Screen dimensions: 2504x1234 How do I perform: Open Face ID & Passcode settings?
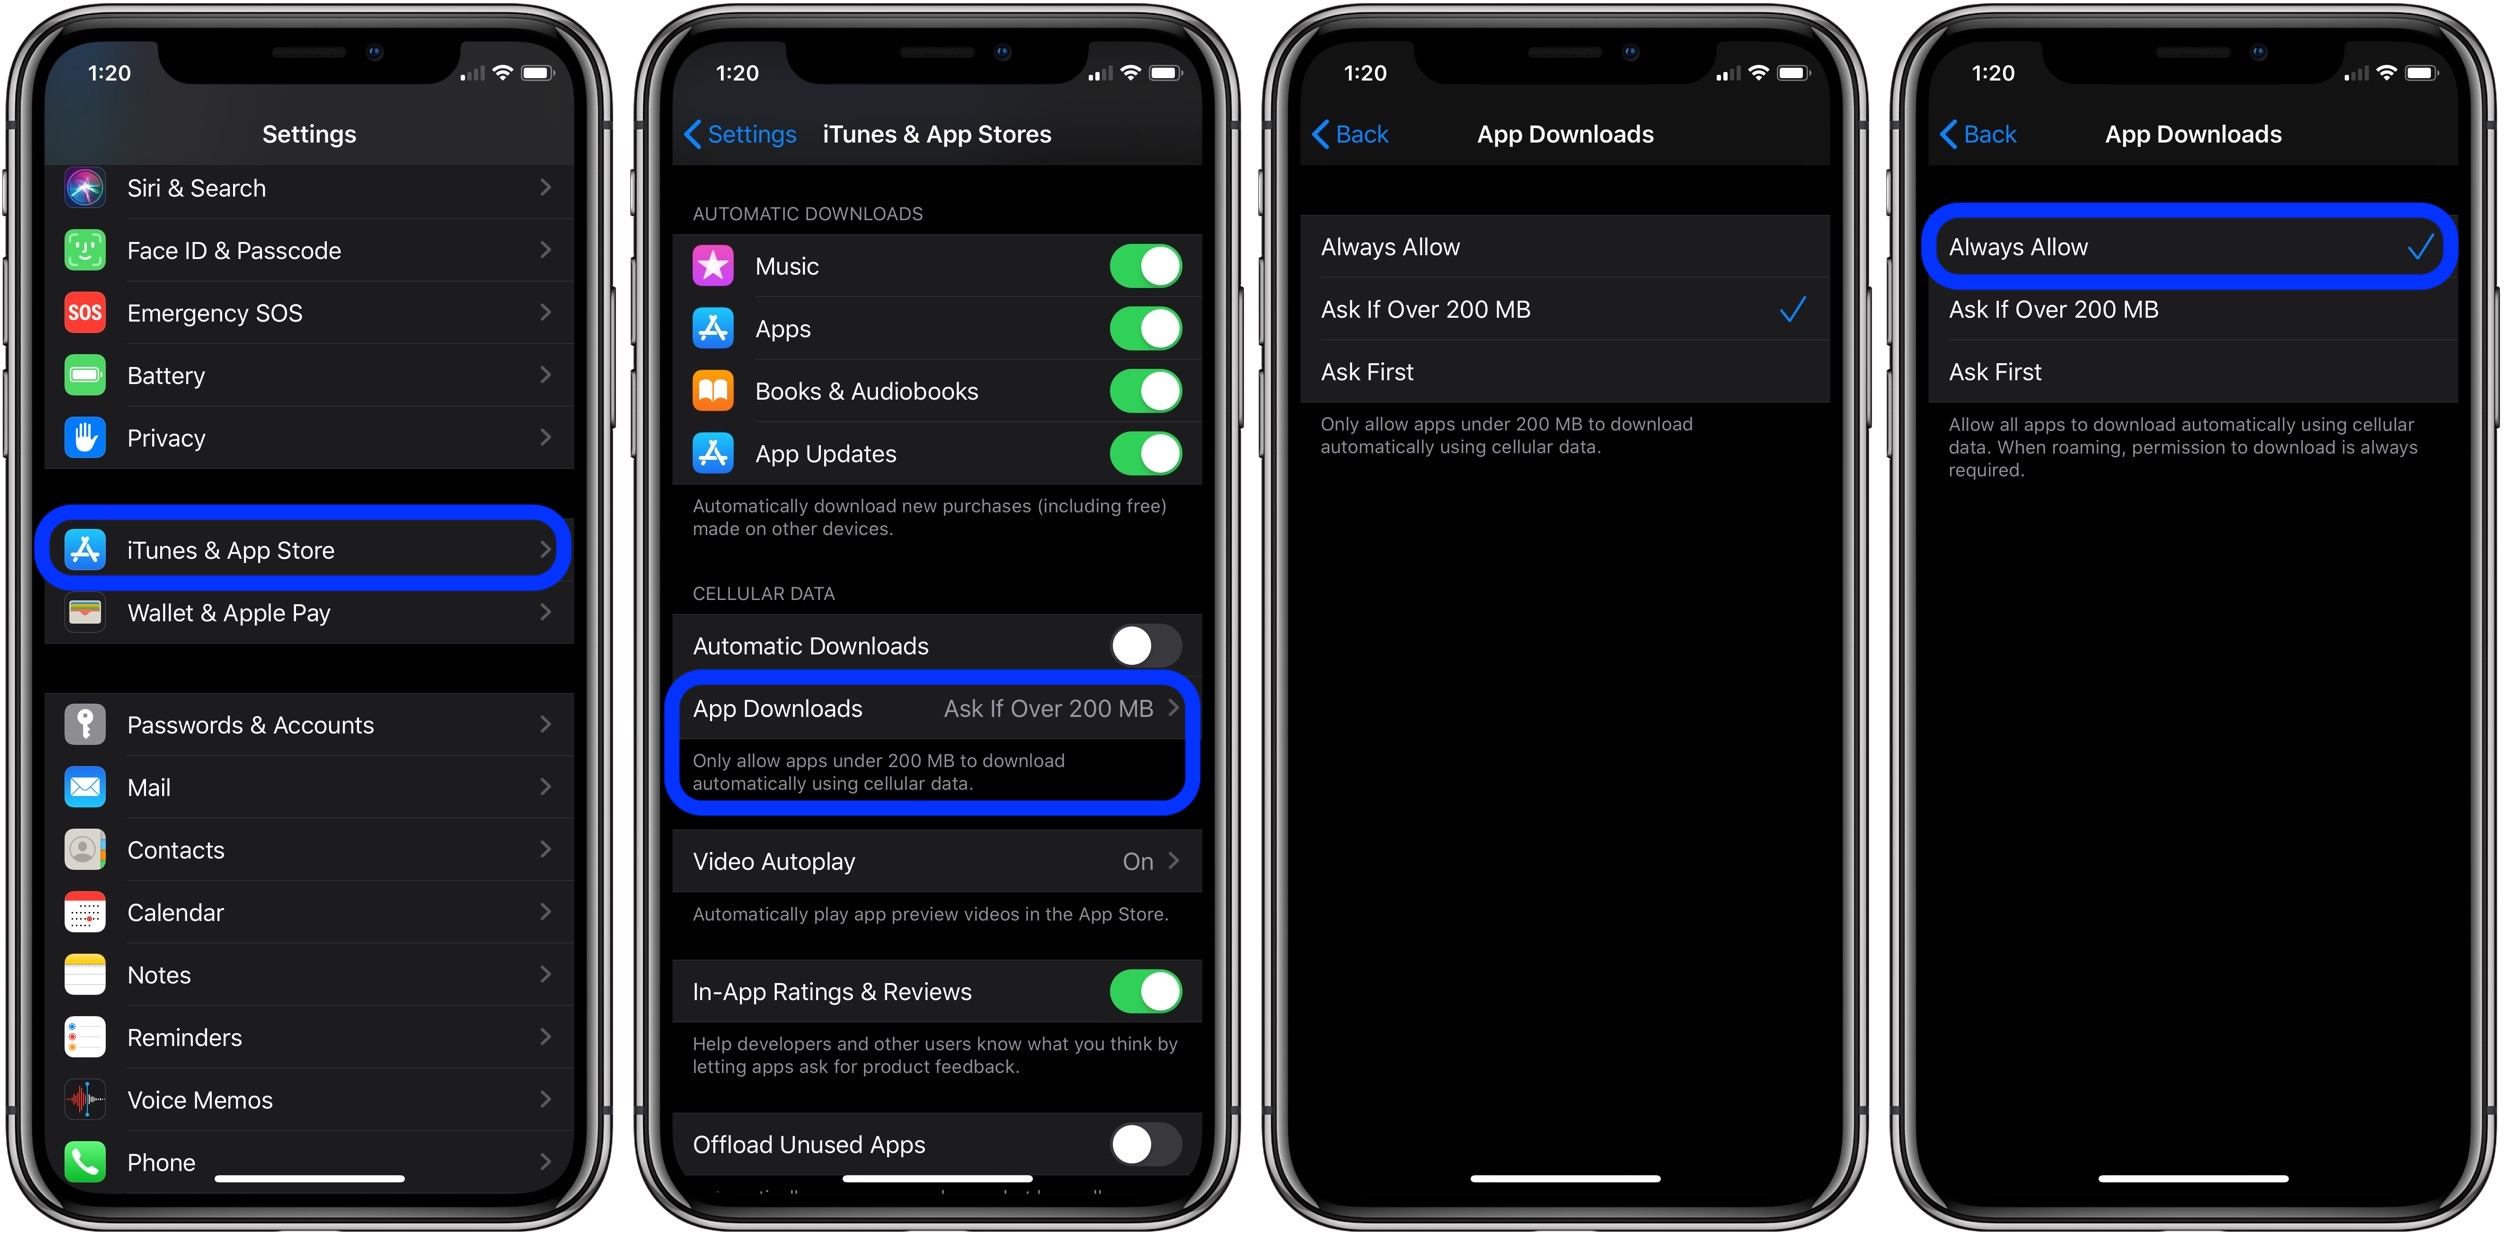(311, 255)
